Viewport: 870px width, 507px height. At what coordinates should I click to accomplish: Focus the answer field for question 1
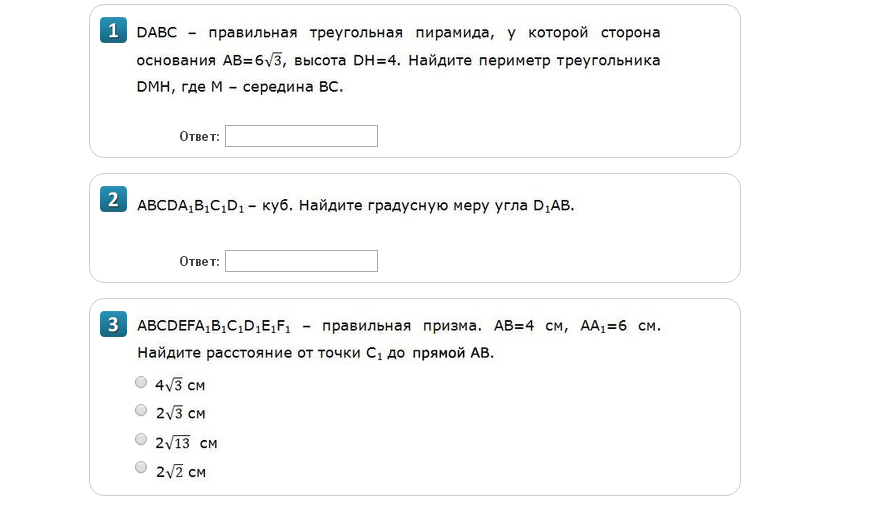coord(301,136)
